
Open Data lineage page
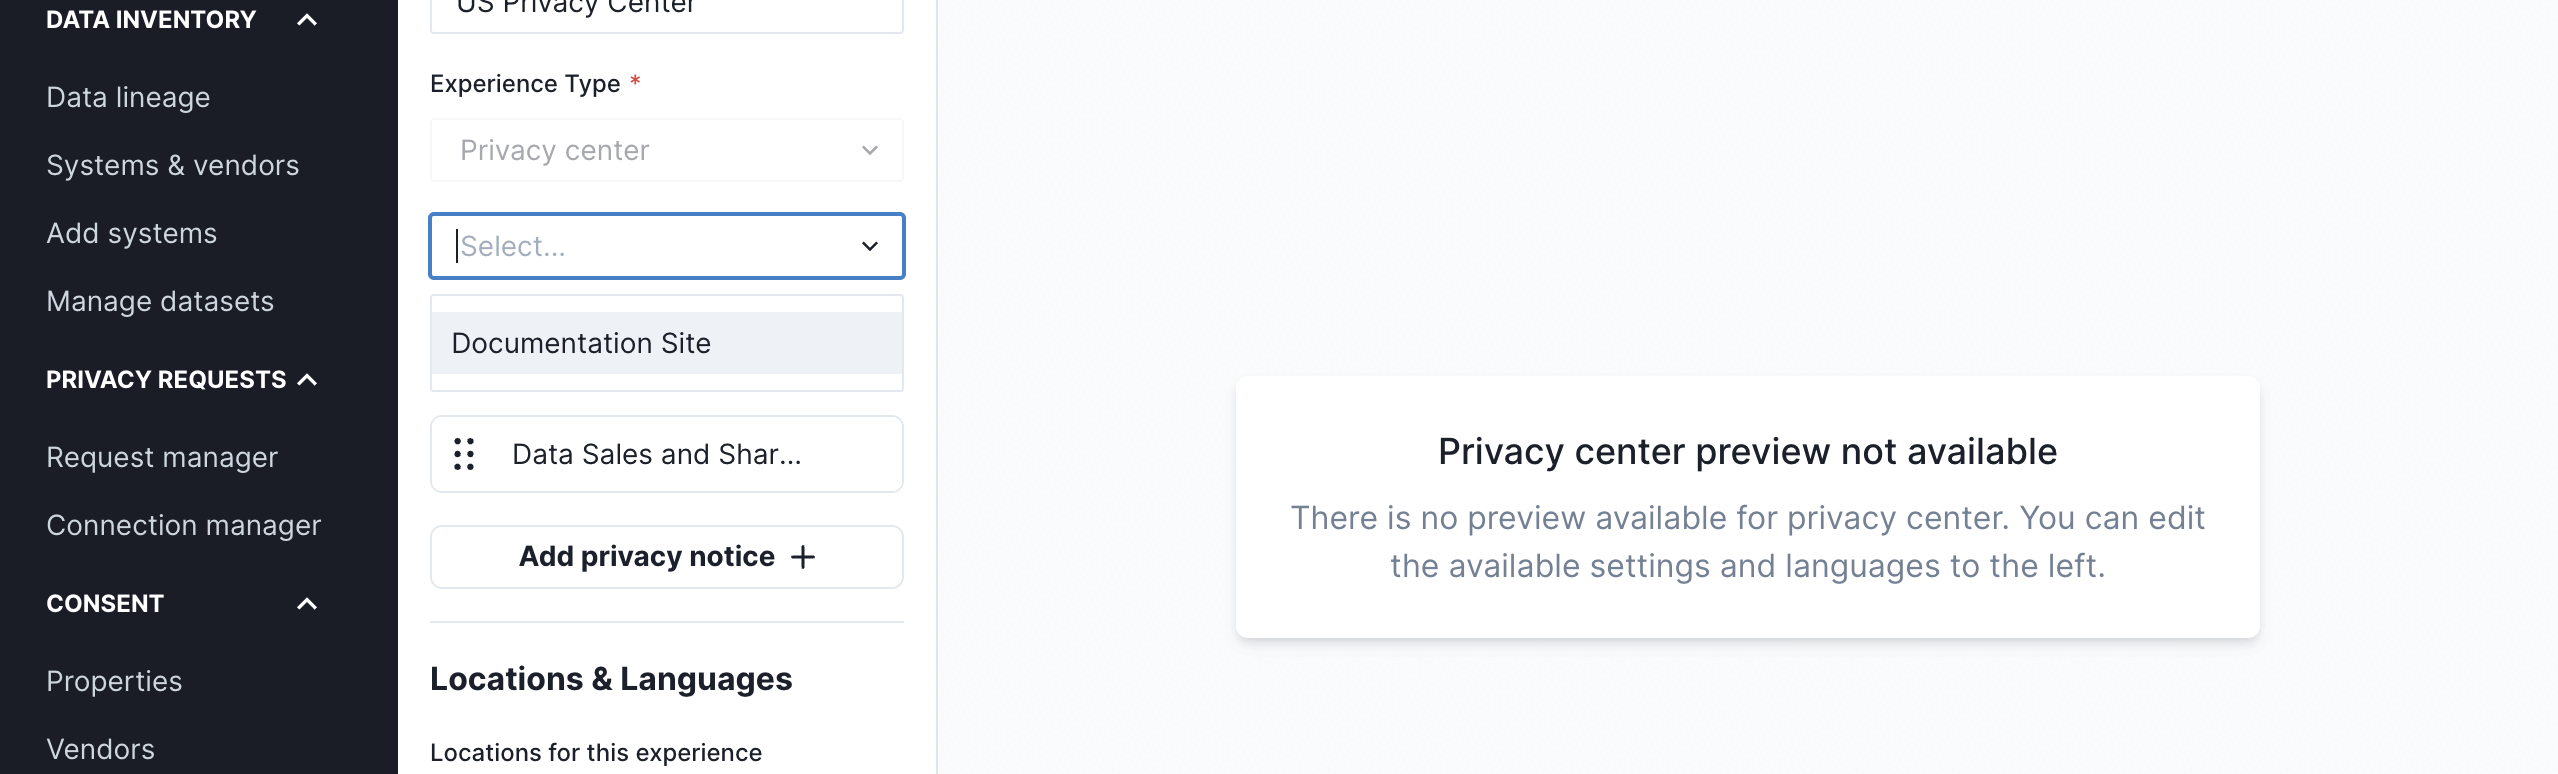(128, 97)
